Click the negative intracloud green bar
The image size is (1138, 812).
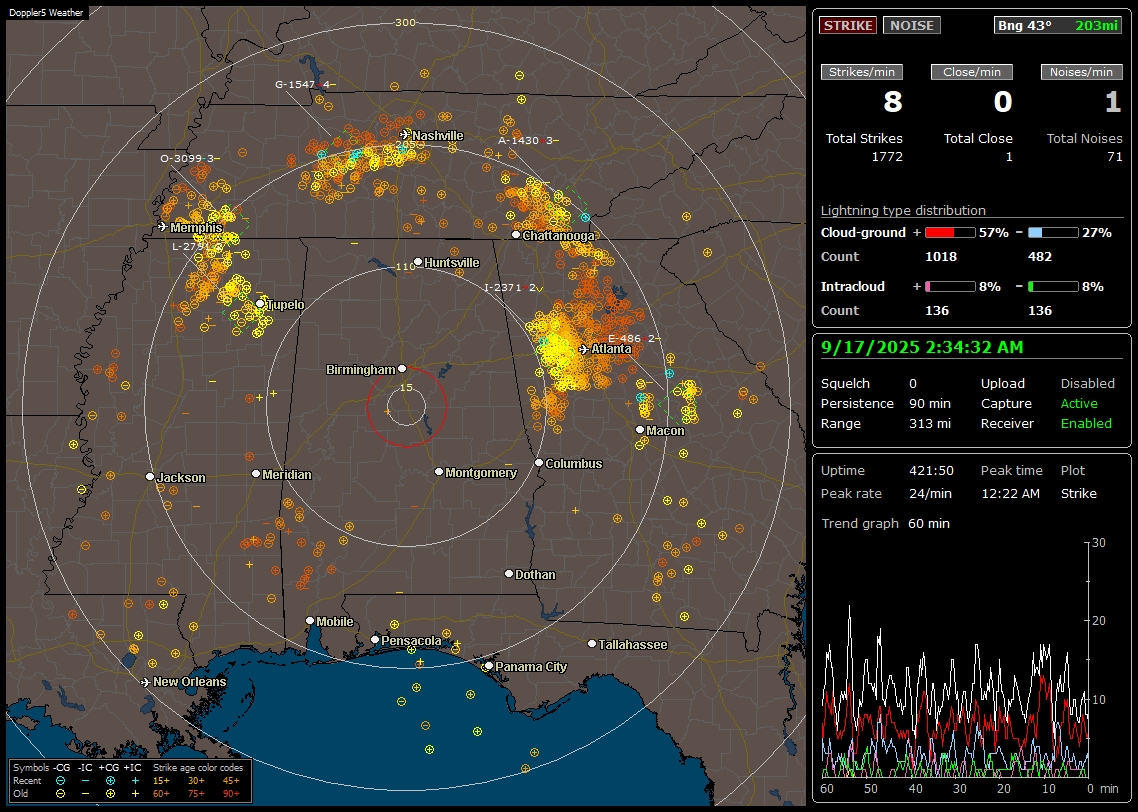(1053, 287)
